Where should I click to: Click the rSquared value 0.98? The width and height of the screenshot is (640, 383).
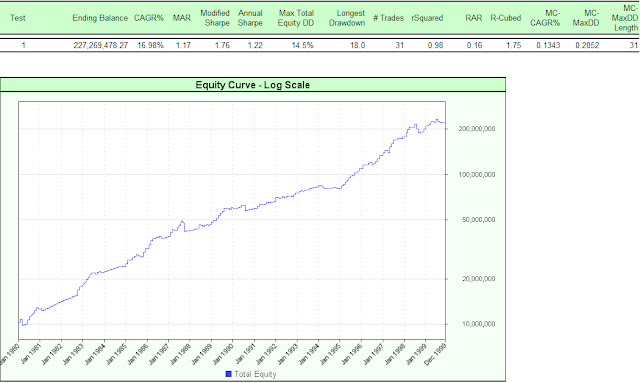(x=436, y=45)
